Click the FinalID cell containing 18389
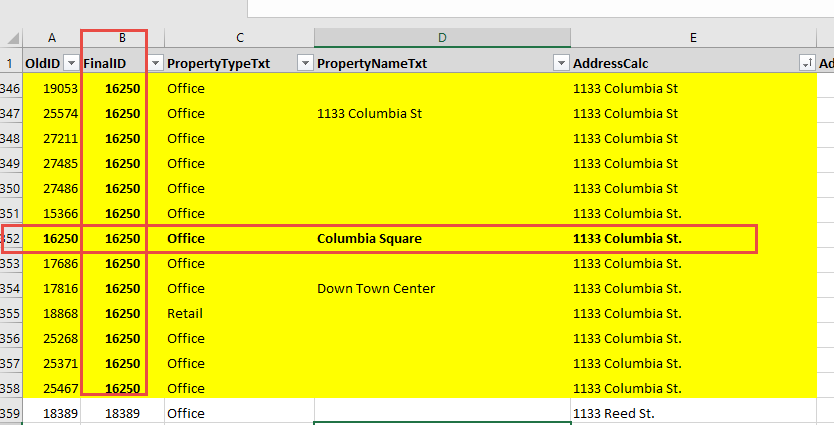This screenshot has height=425, width=834. [x=122, y=412]
